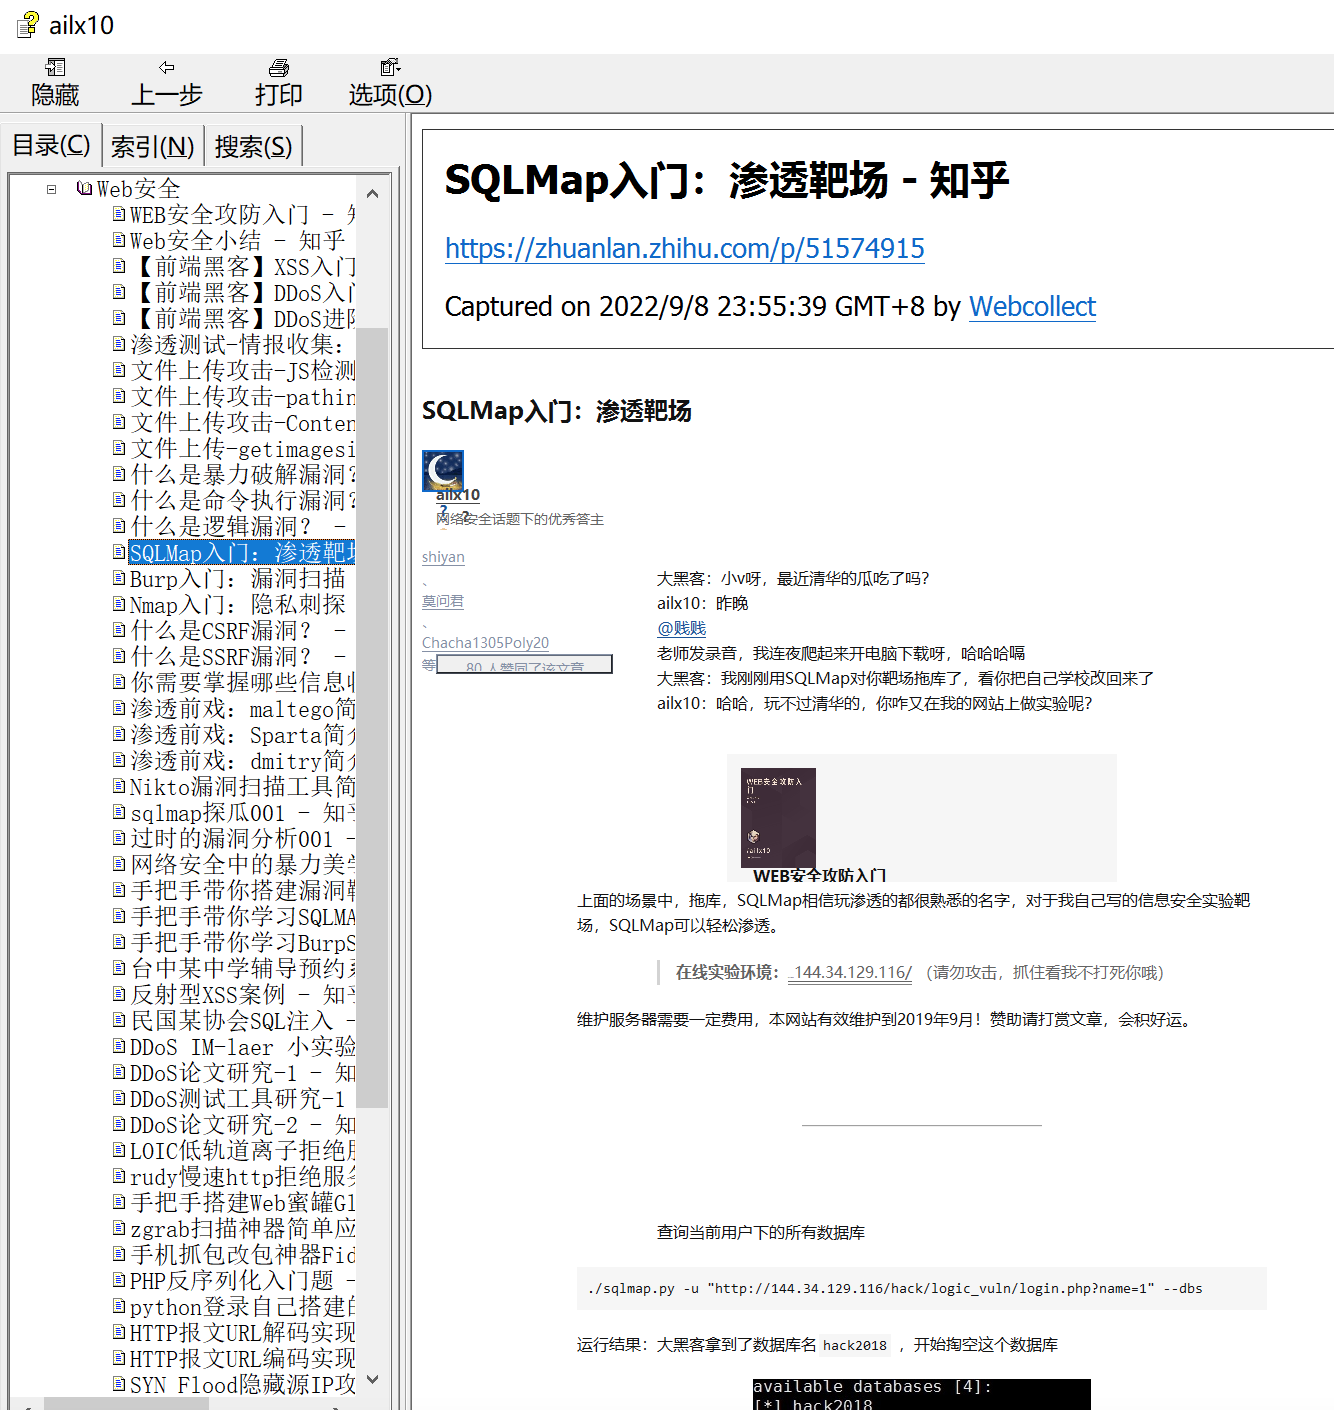Click page icon beside 手机抓包改包神器

[119, 1253]
